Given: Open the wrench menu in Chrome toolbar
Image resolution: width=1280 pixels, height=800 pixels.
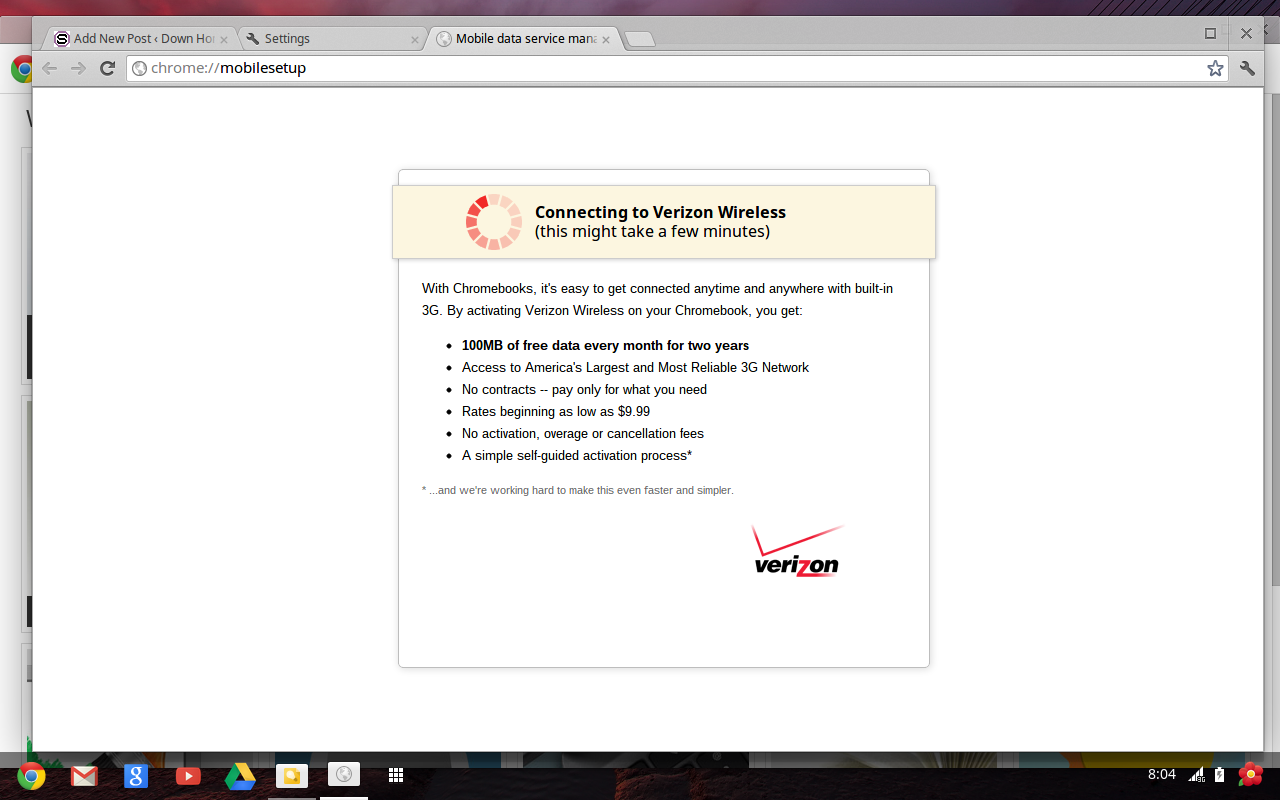Looking at the screenshot, I should (x=1247, y=68).
